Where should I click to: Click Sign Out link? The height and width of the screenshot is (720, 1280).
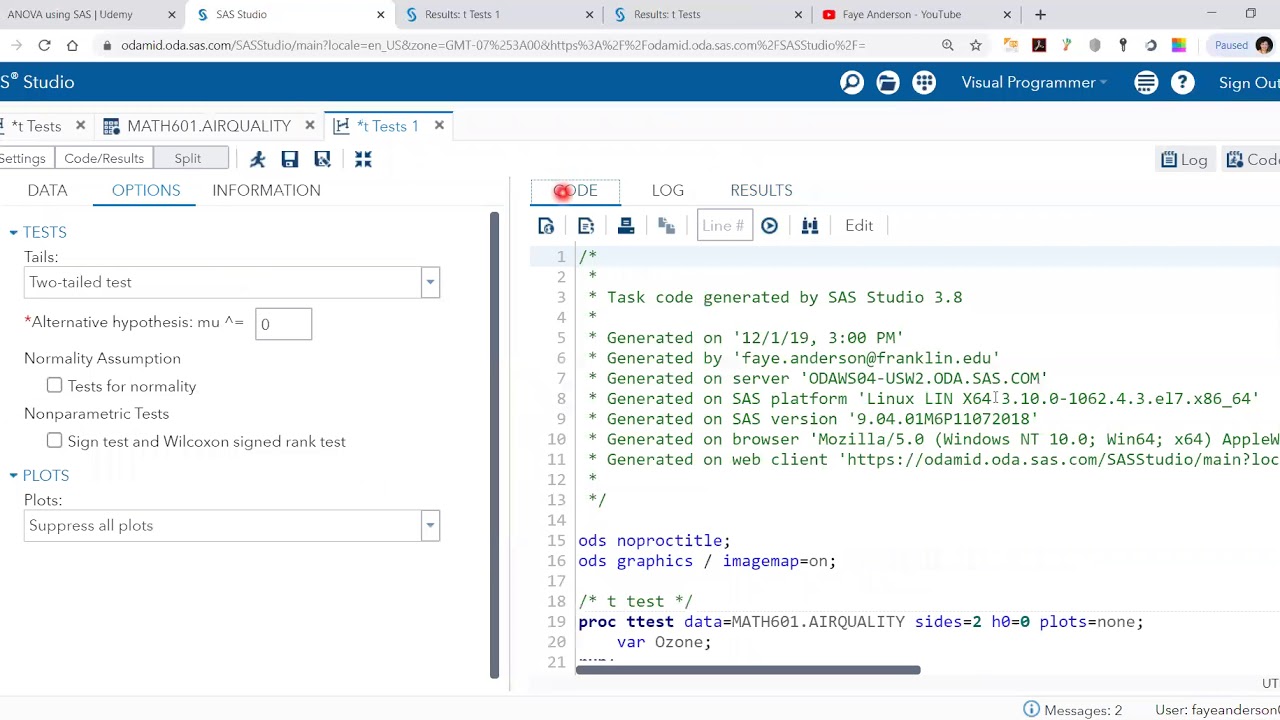pos(1248,83)
